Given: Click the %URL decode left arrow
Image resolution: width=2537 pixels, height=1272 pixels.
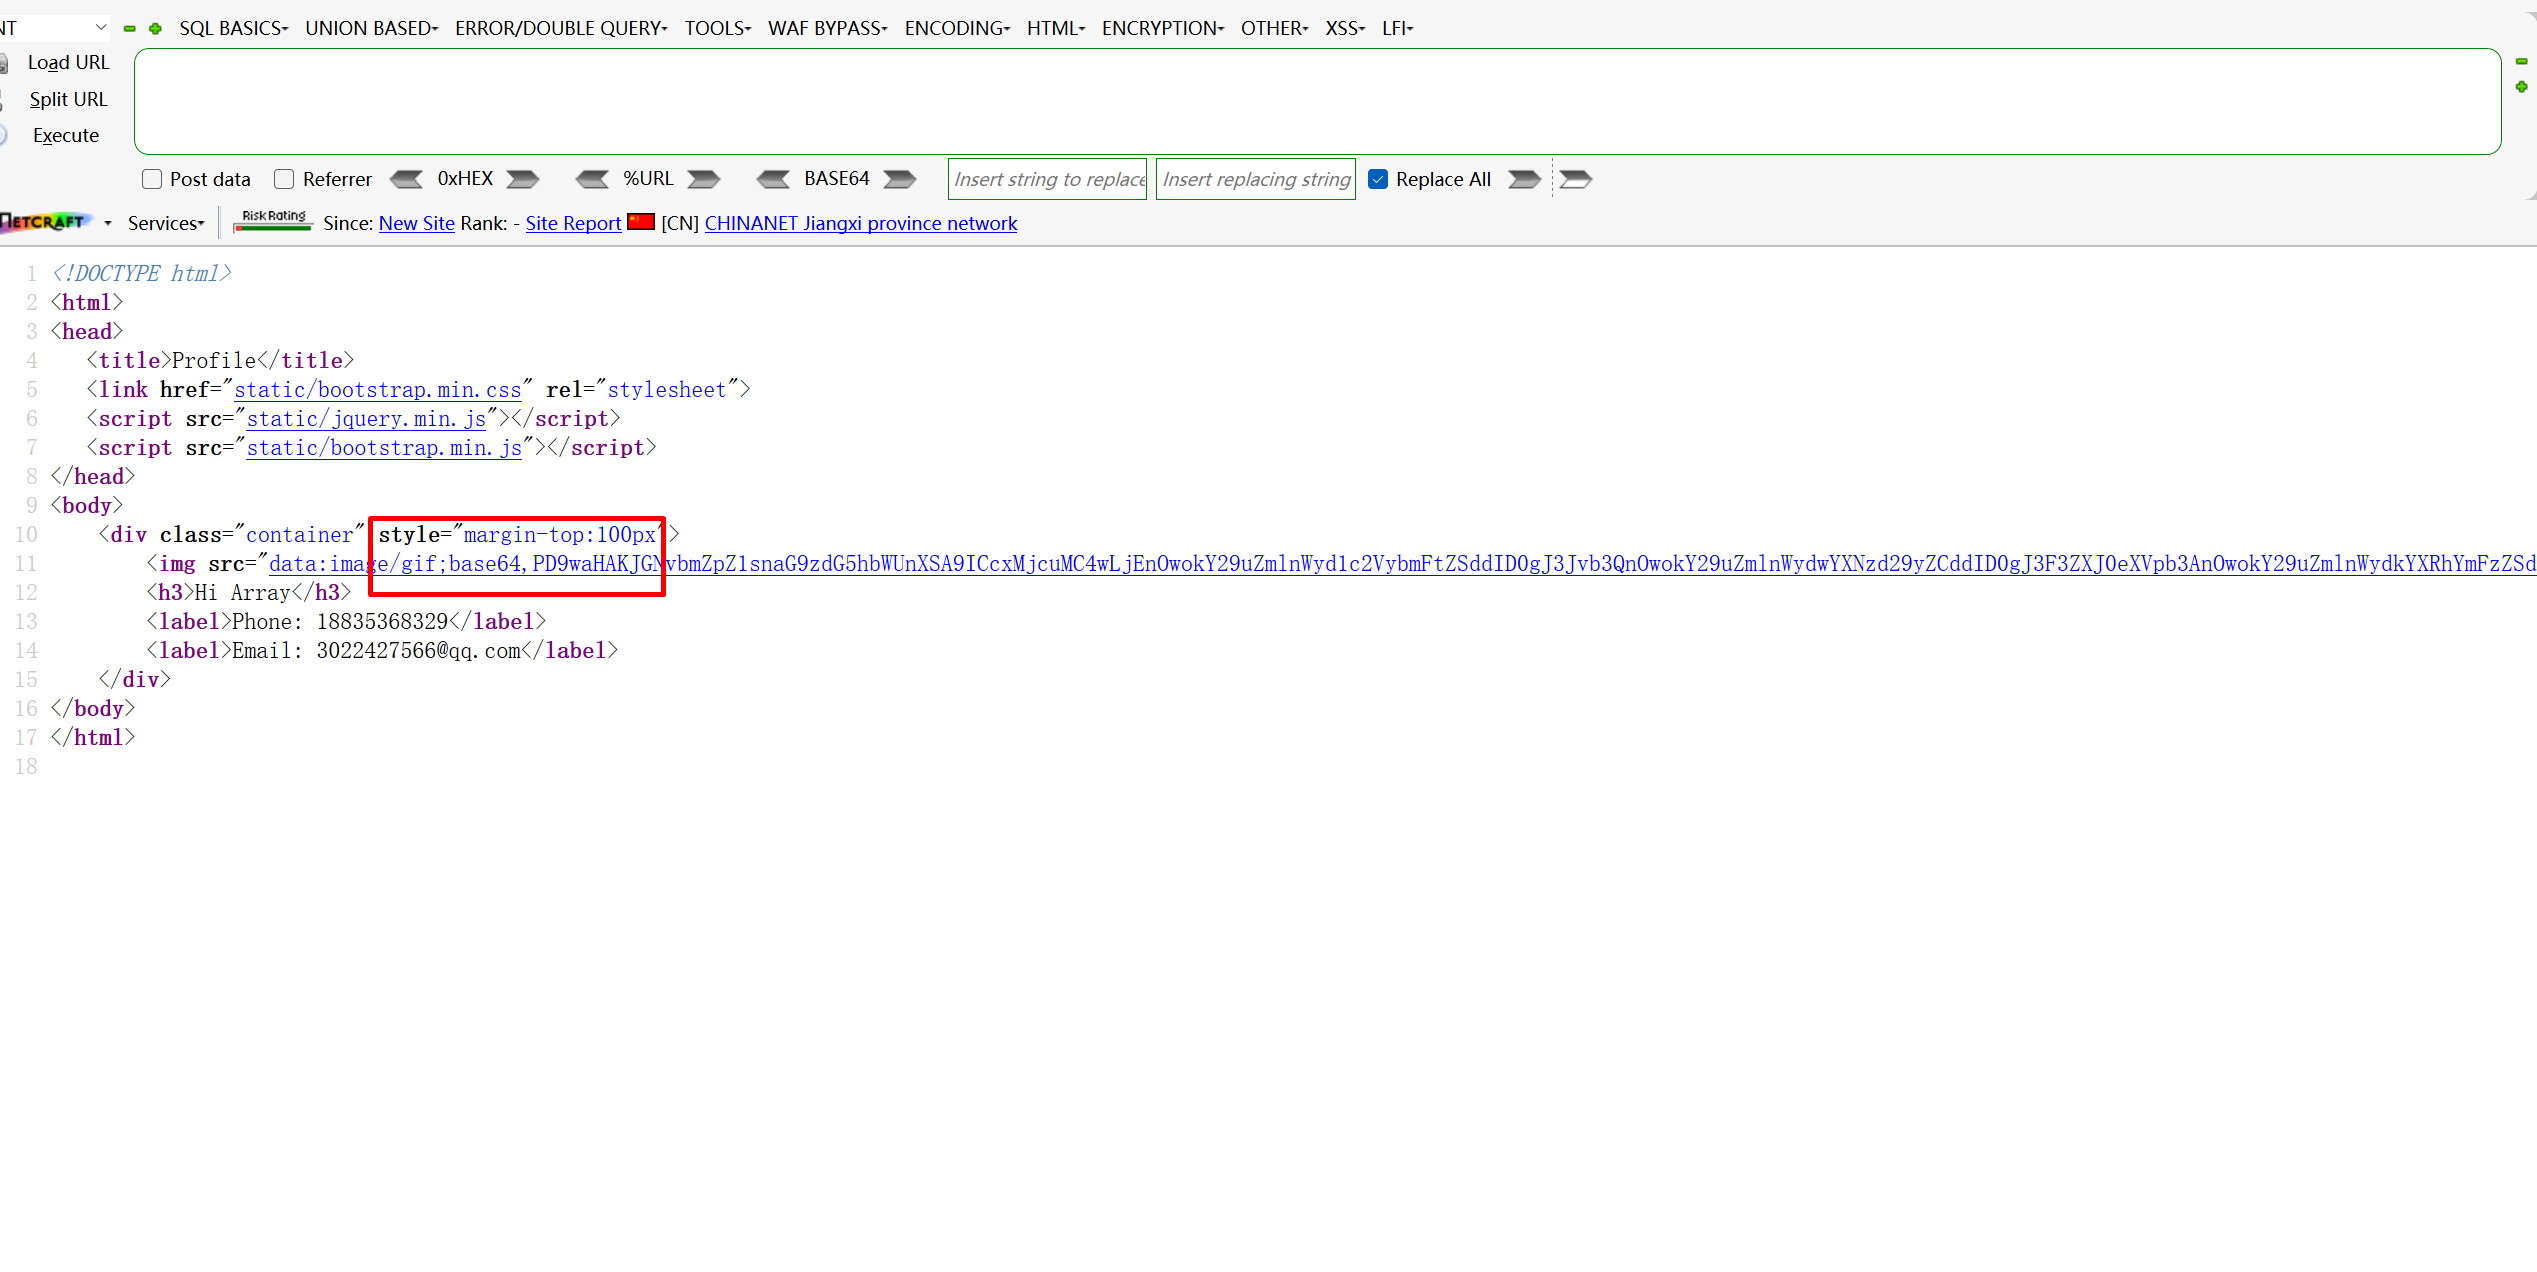Looking at the screenshot, I should [592, 179].
